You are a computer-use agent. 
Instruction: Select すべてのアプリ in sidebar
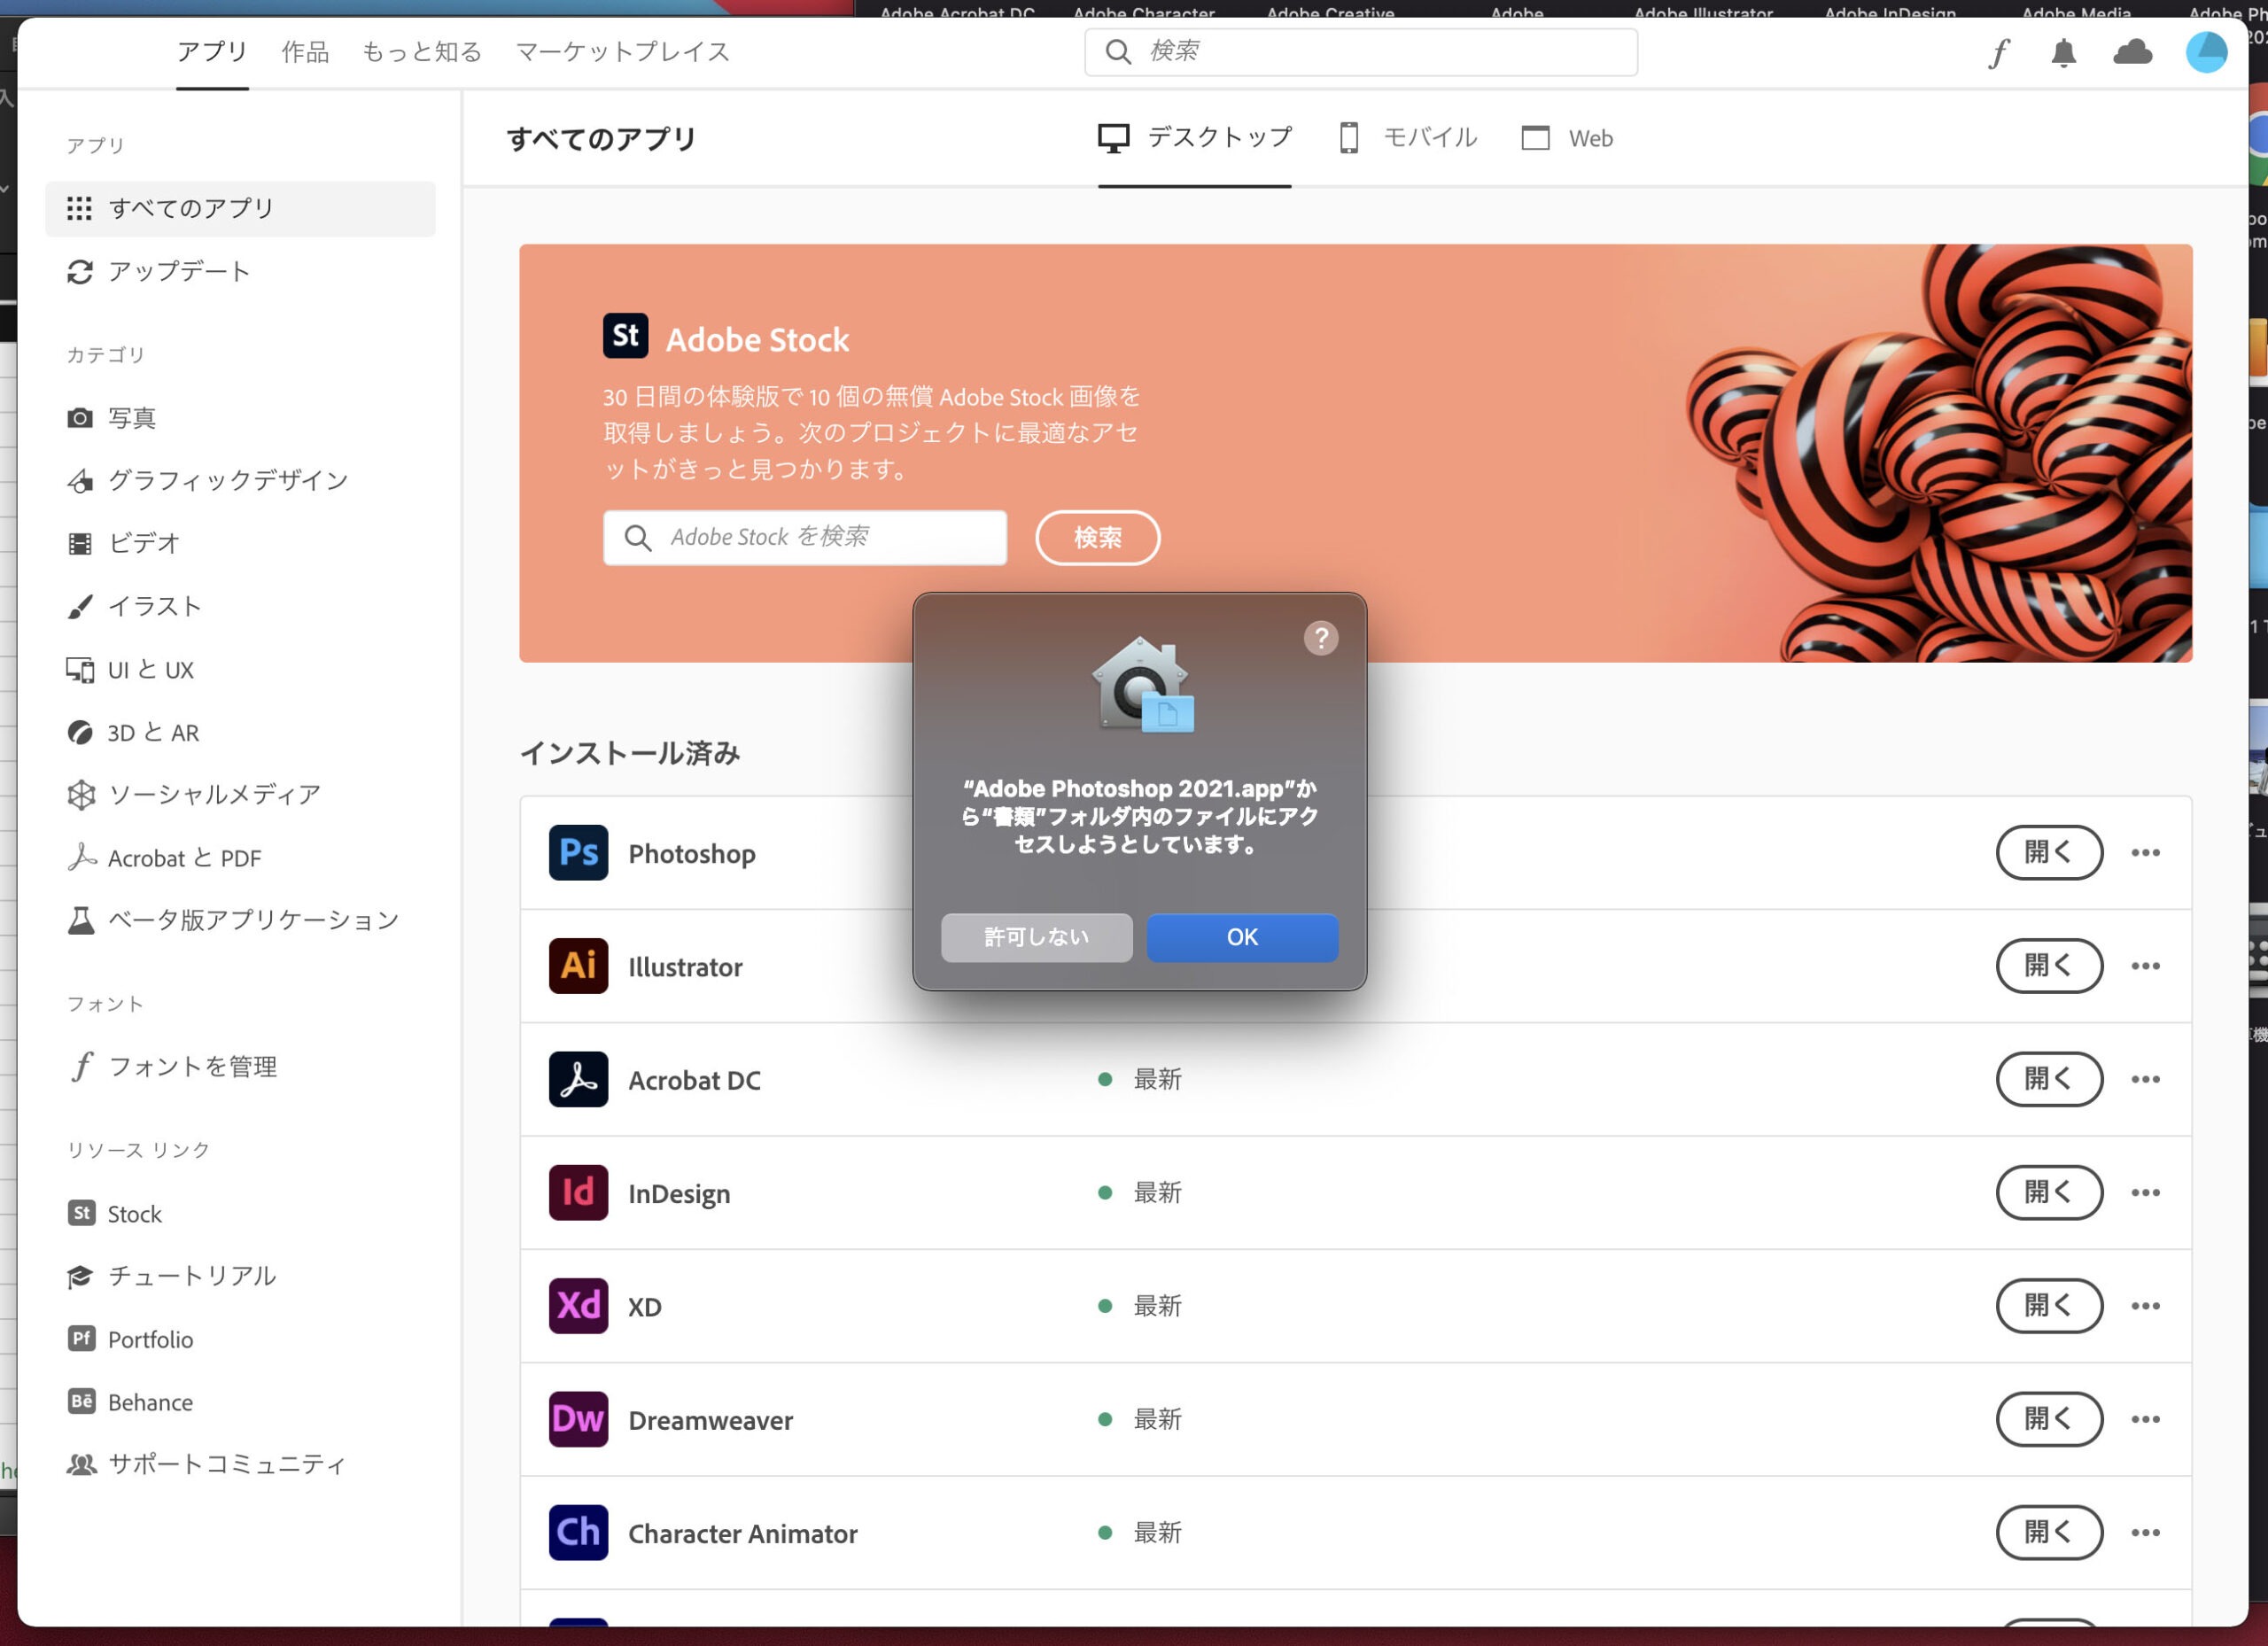(240, 208)
